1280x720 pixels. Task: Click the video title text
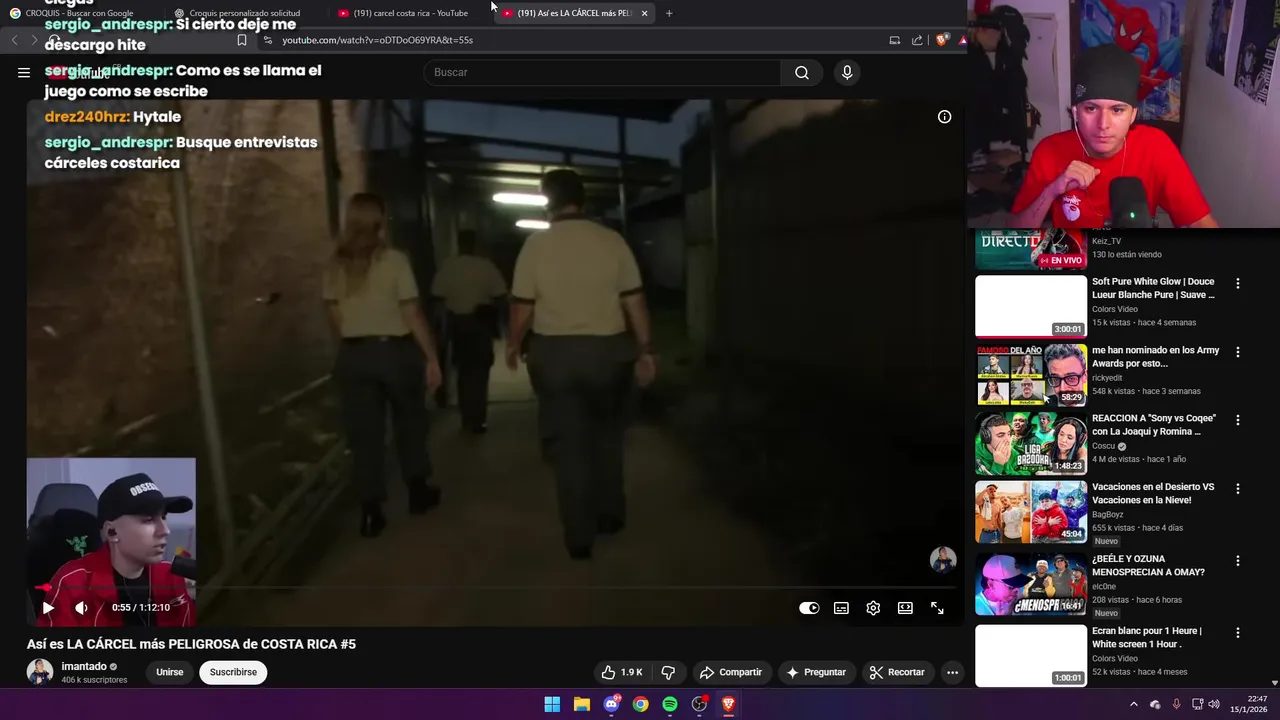pos(191,644)
